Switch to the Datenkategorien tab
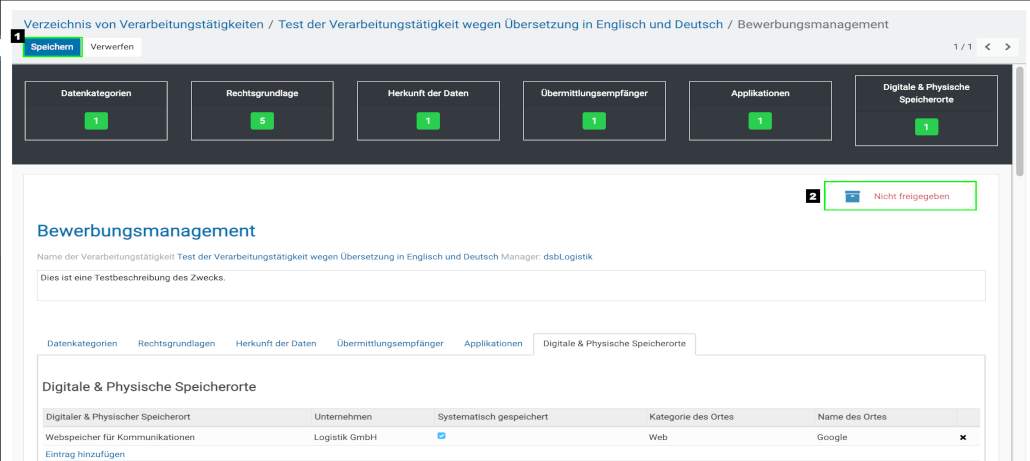1030x461 pixels. (x=82, y=343)
